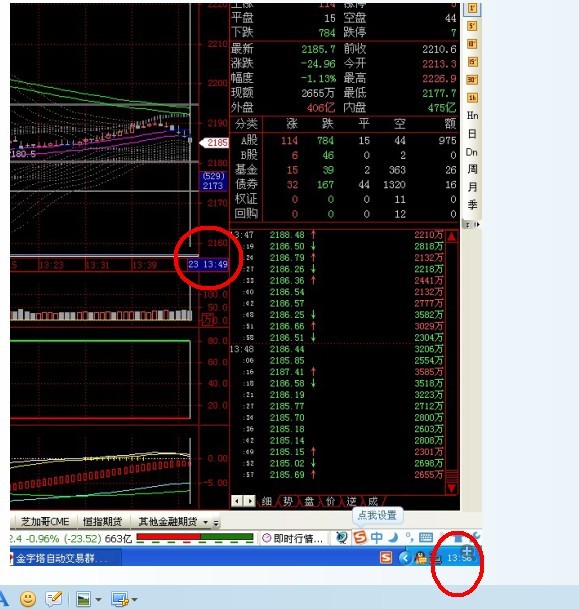Toggle the moon half-width/full-width icon
Image resolution: width=579 pixels, height=609 pixels.
[393, 538]
